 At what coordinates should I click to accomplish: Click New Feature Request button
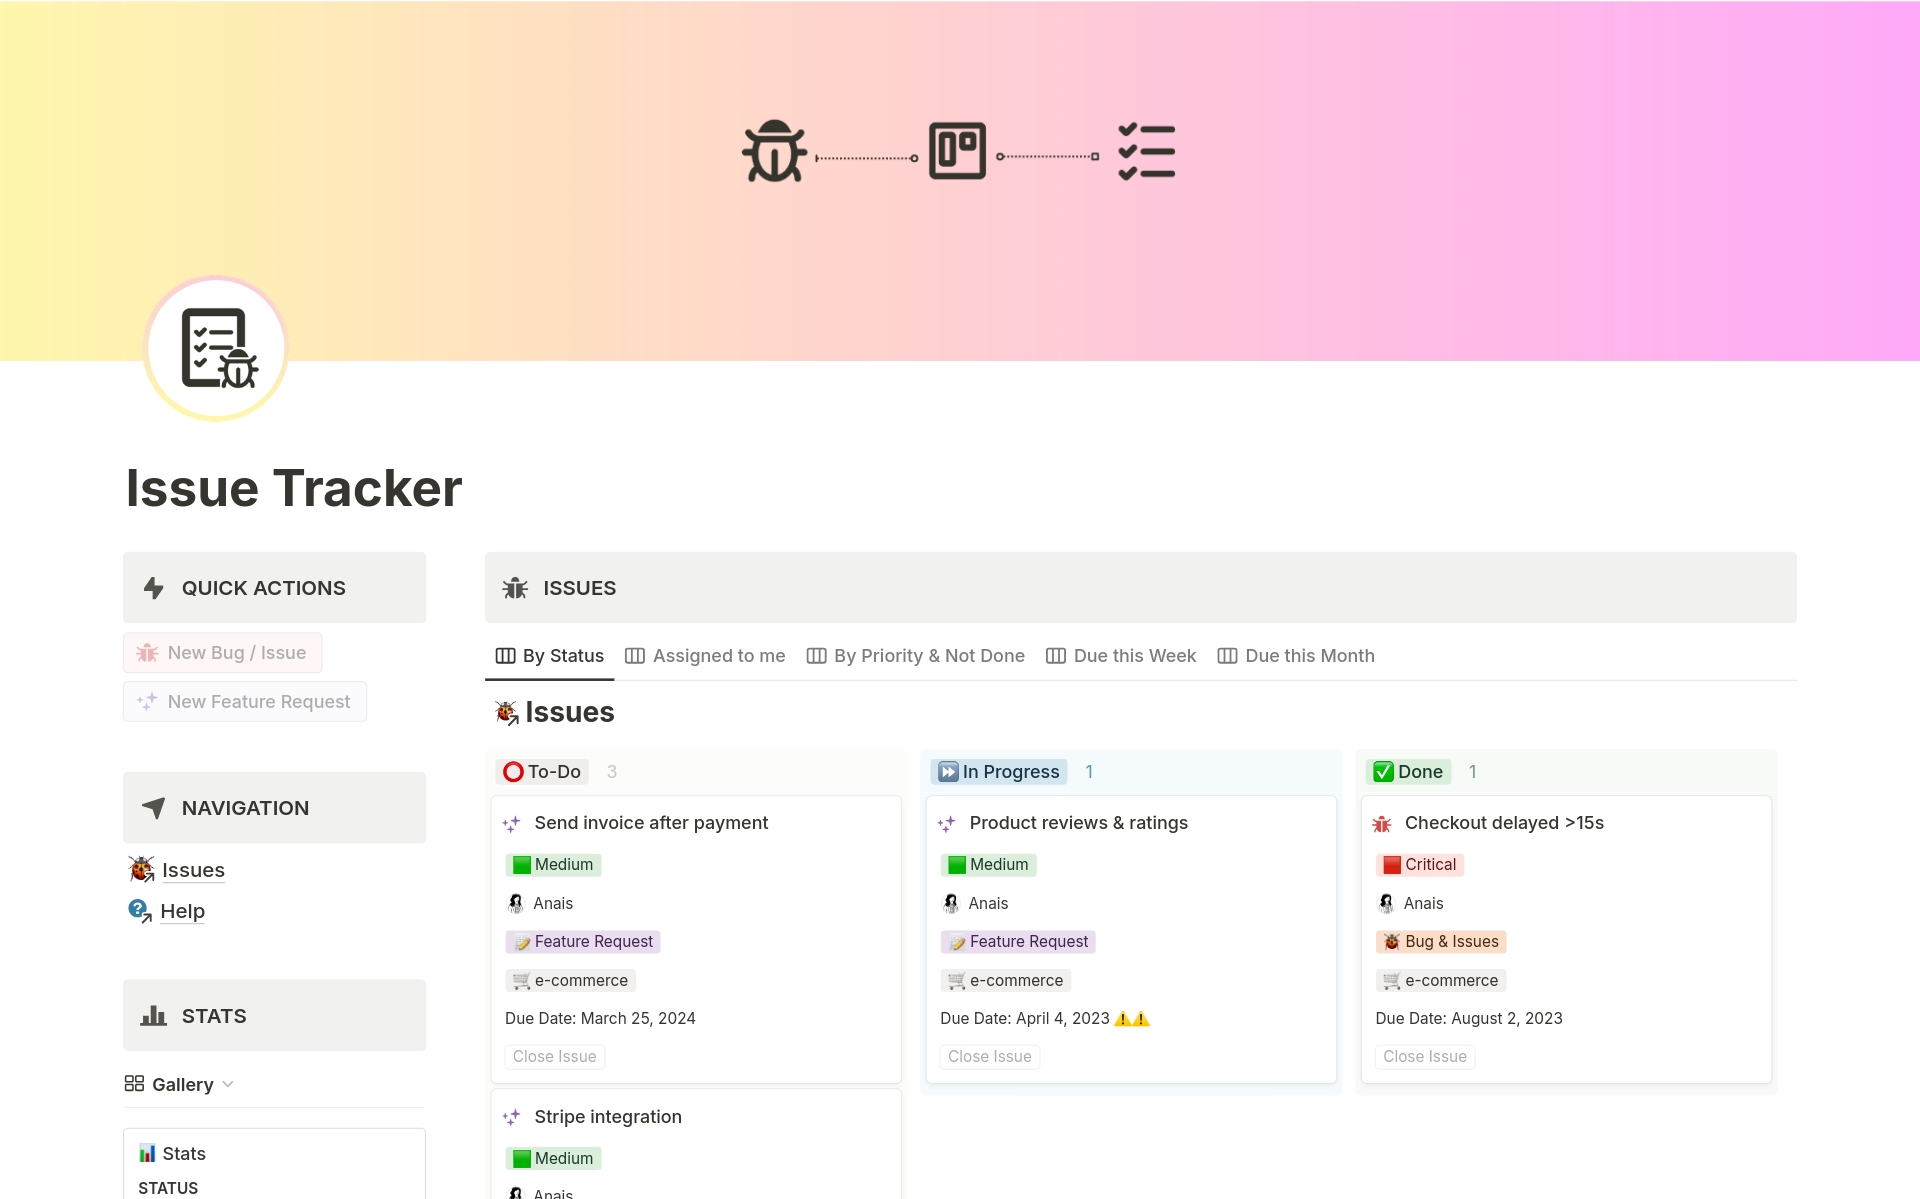coord(244,701)
